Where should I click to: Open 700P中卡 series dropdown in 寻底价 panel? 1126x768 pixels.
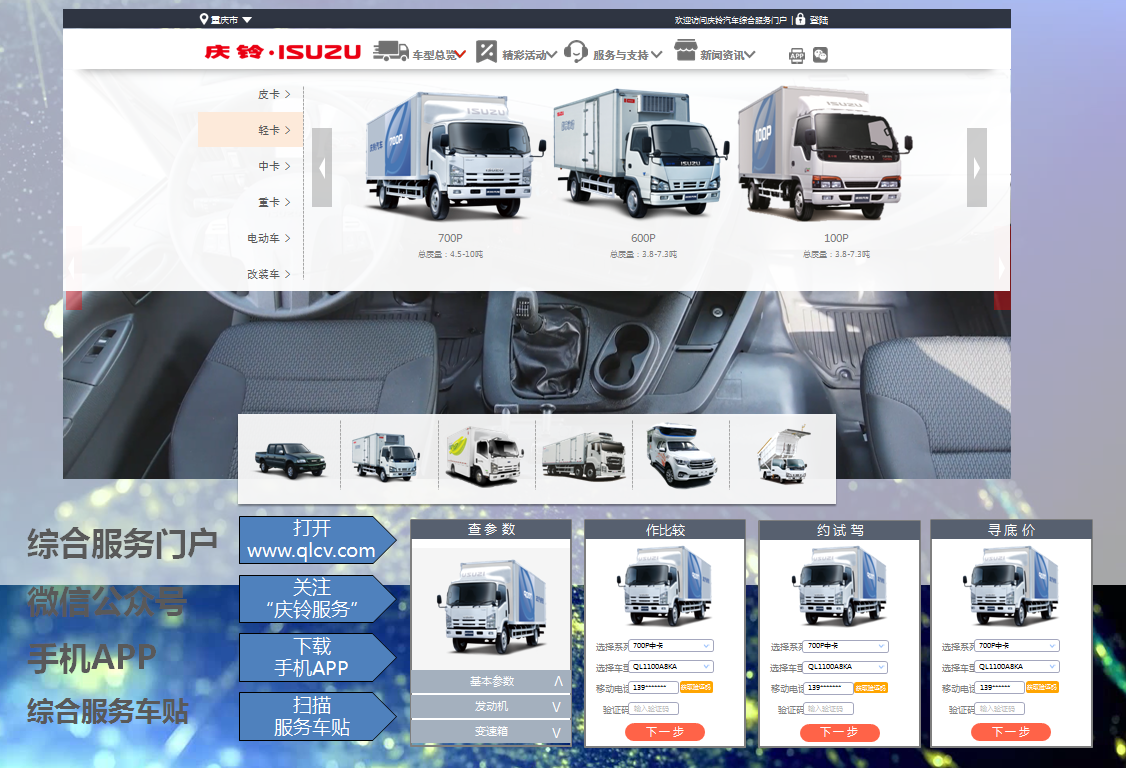click(1017, 646)
